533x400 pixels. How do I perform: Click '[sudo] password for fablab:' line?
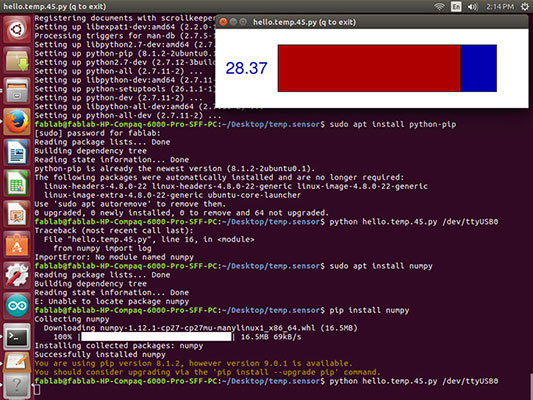coord(97,133)
